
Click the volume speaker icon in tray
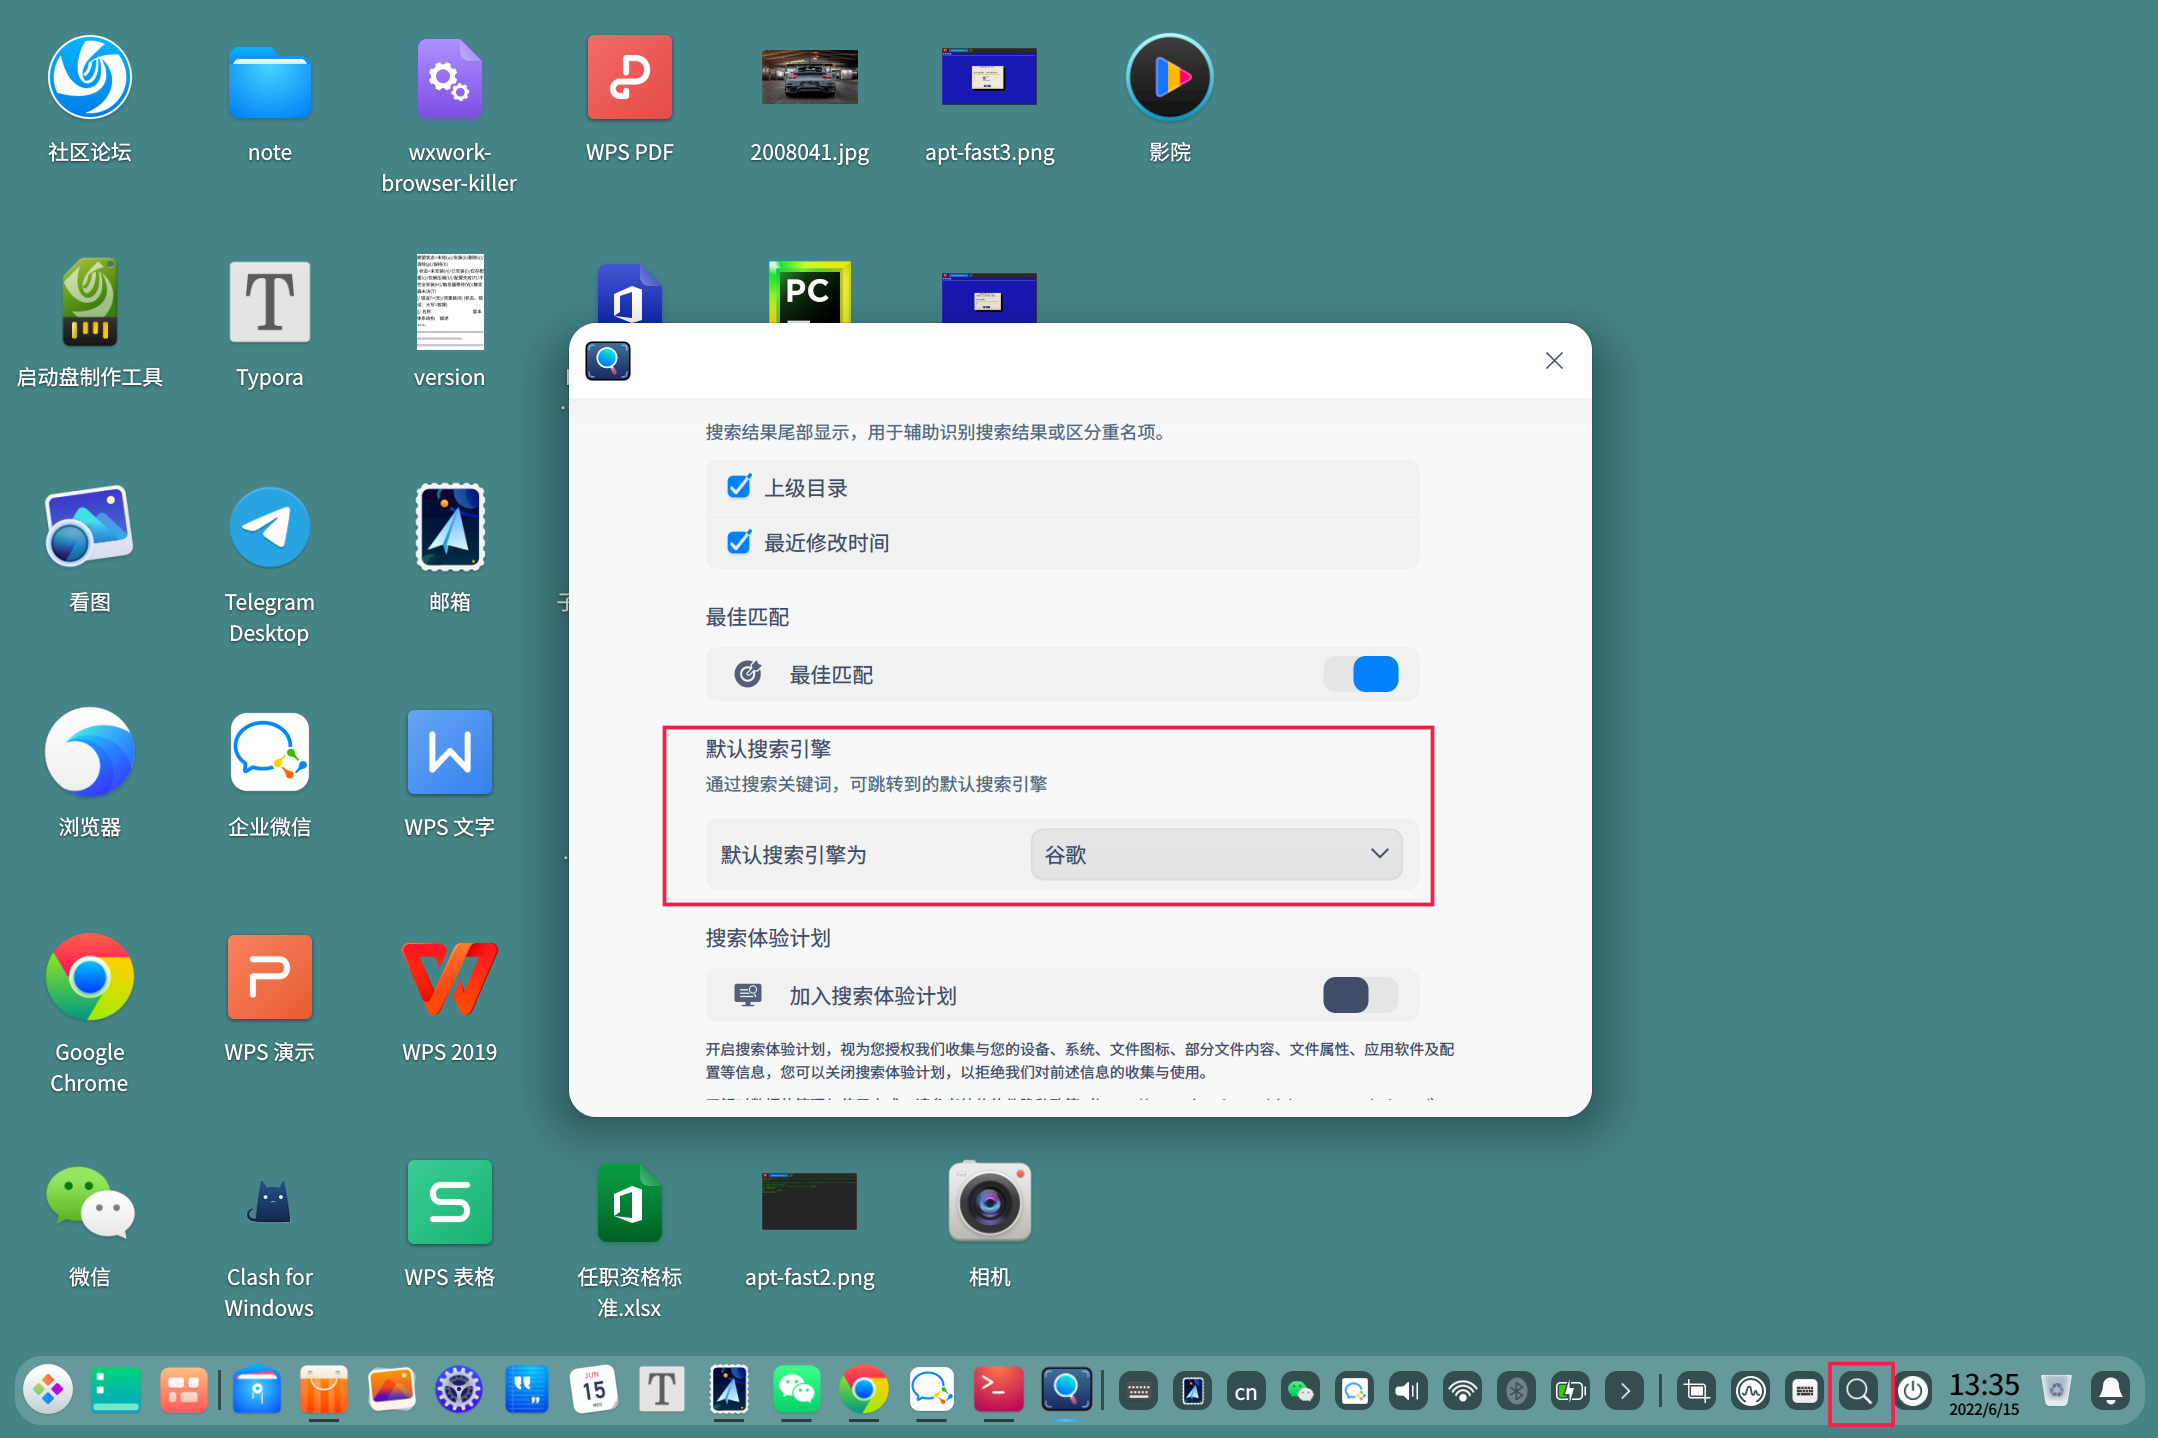pos(1408,1391)
